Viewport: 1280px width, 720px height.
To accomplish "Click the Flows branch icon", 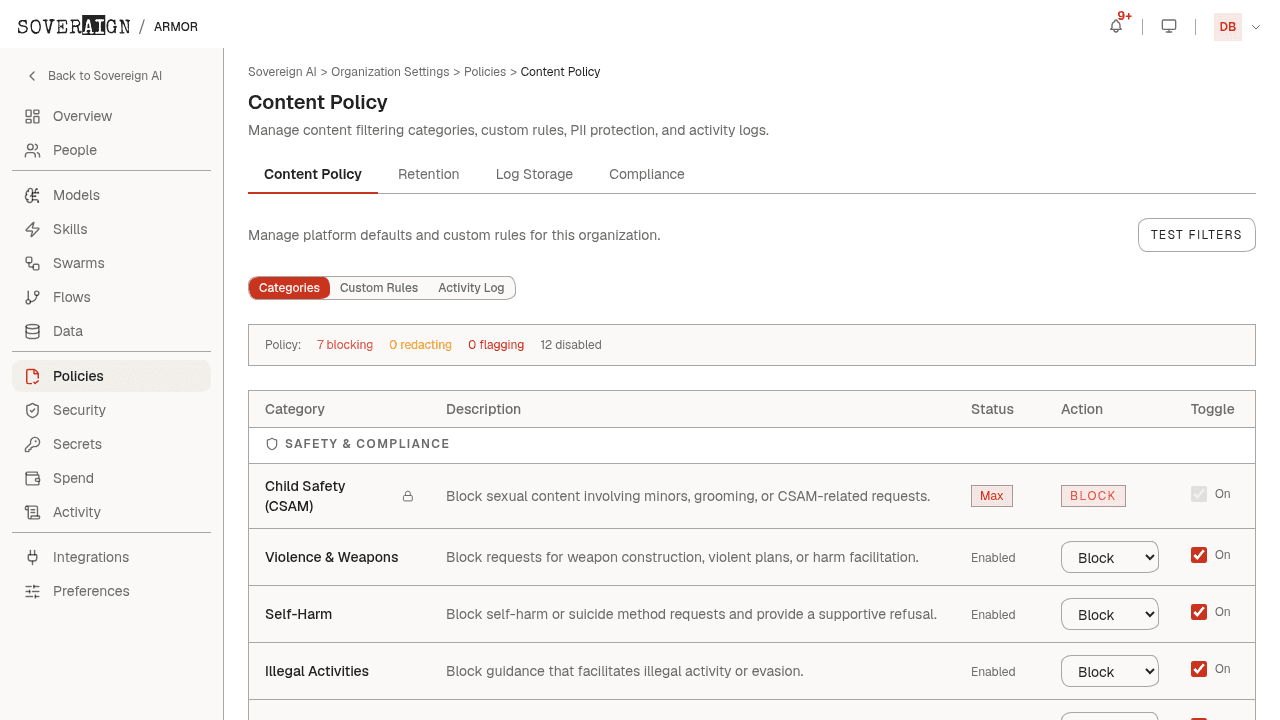I will 33,297.
